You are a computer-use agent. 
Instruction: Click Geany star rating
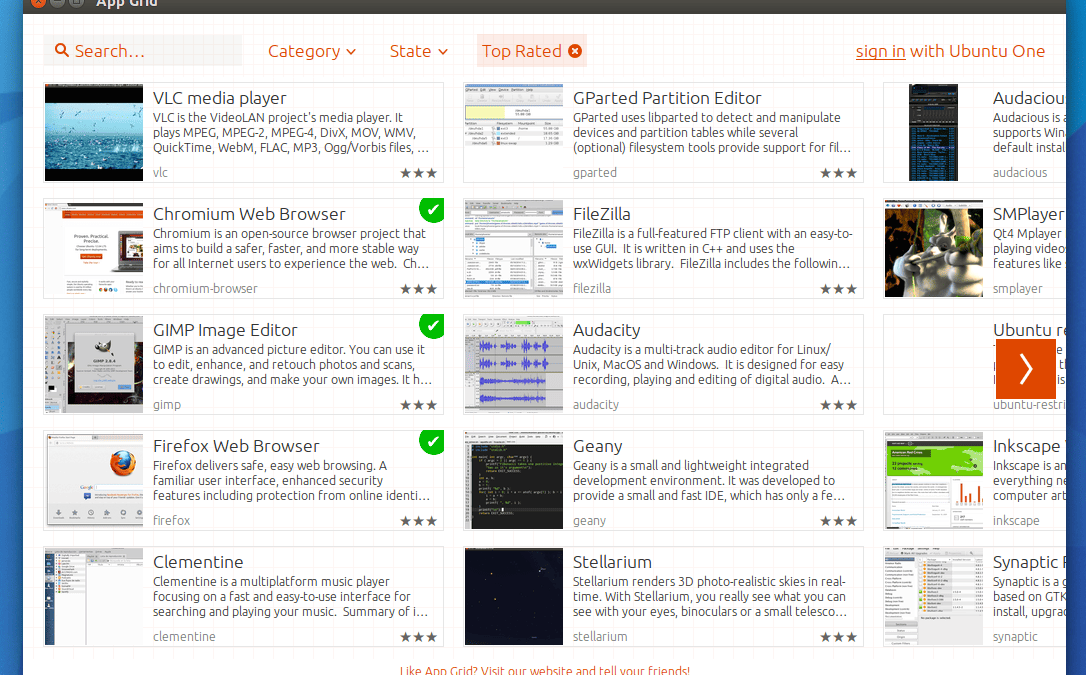(x=838, y=521)
